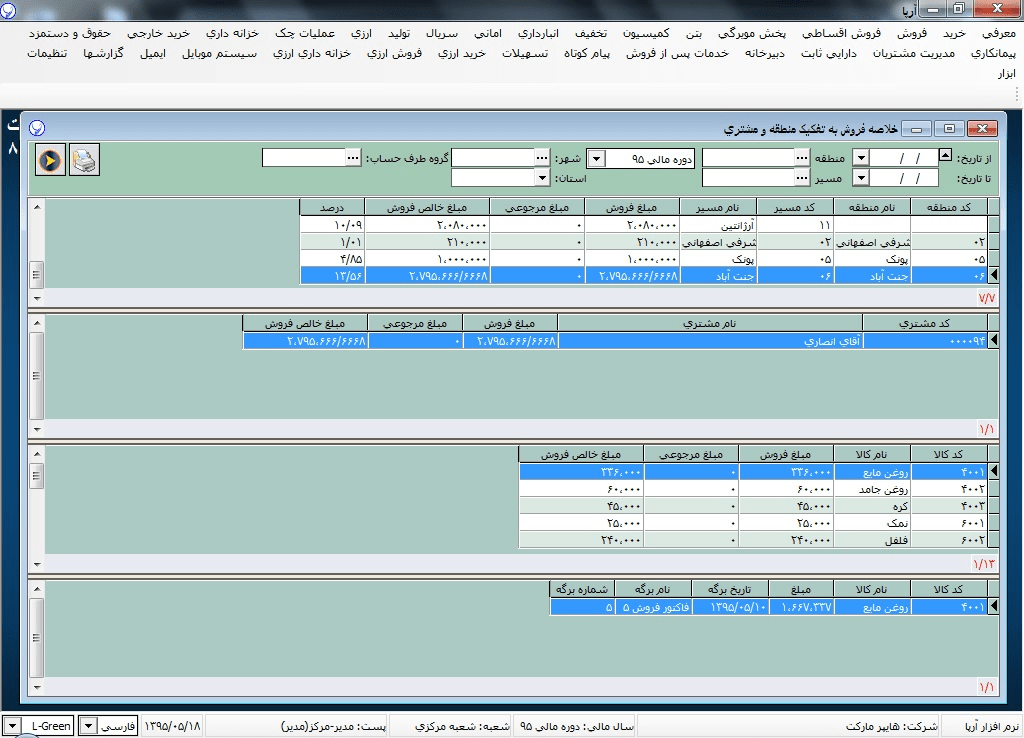Open the عملیات چک menu
The image size is (1024, 738).
point(305,33)
